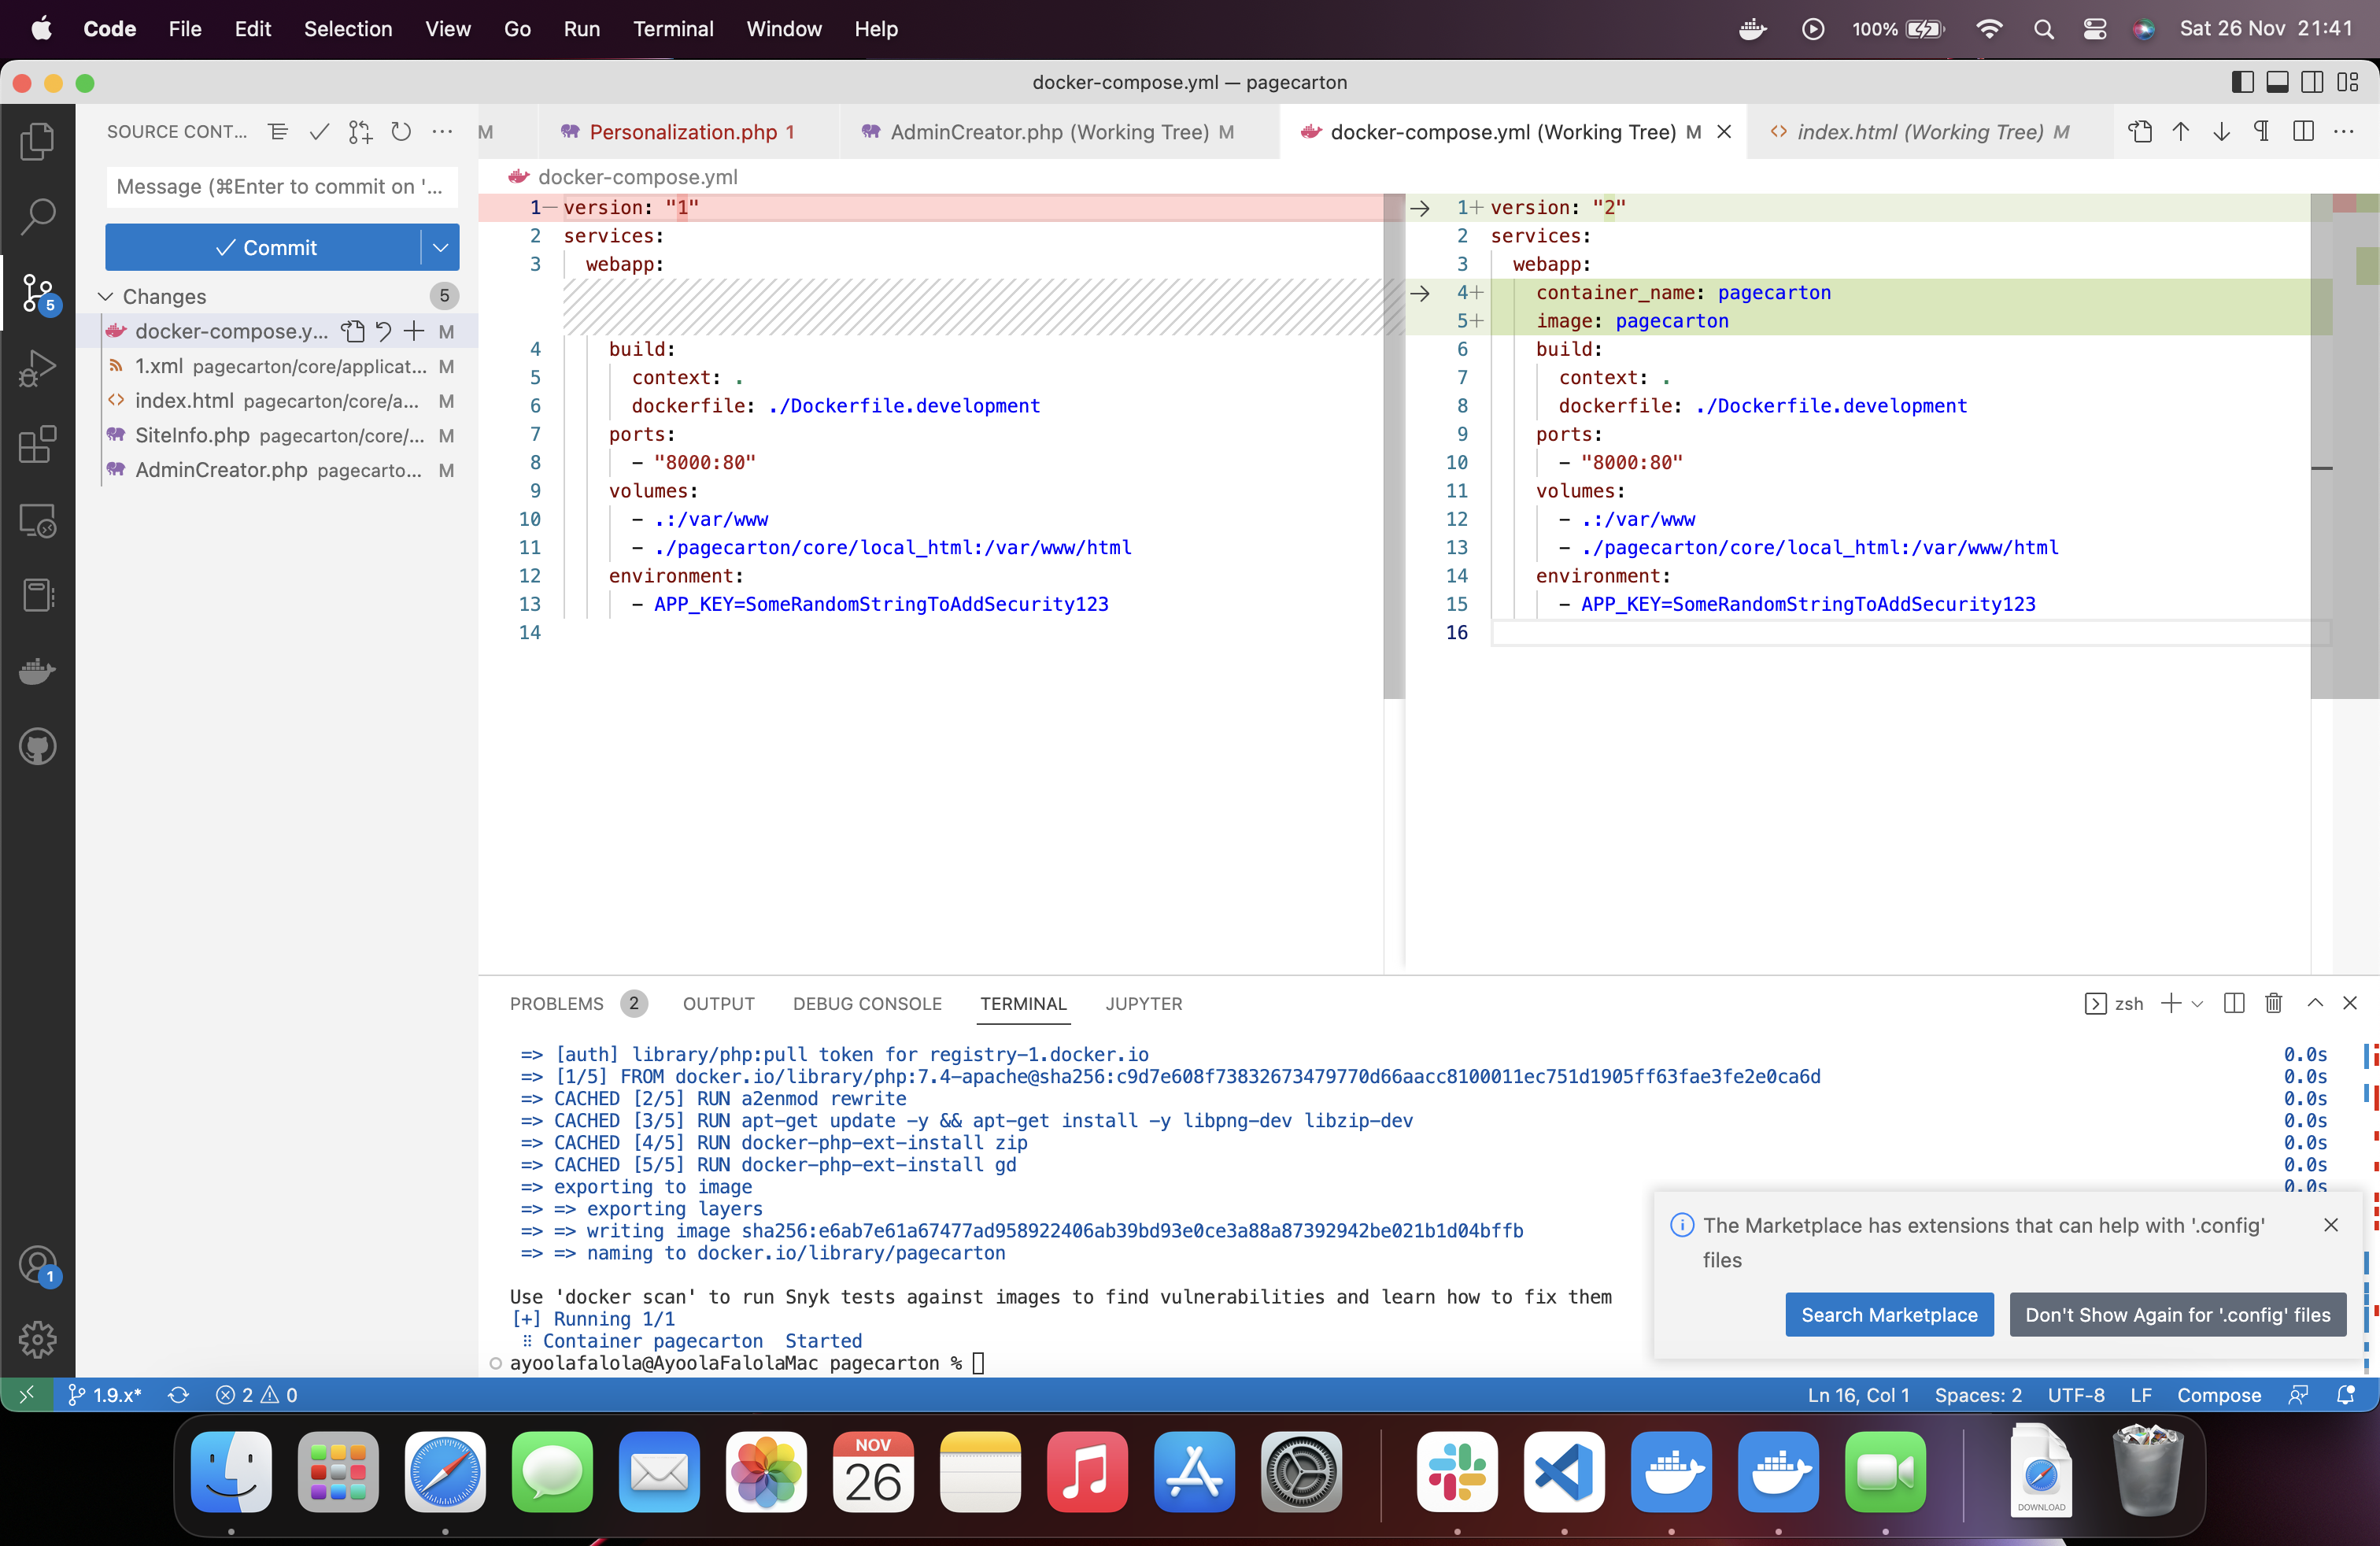The image size is (2380, 1546).
Task: Open Source Control view in activity bar
Action: 37,293
